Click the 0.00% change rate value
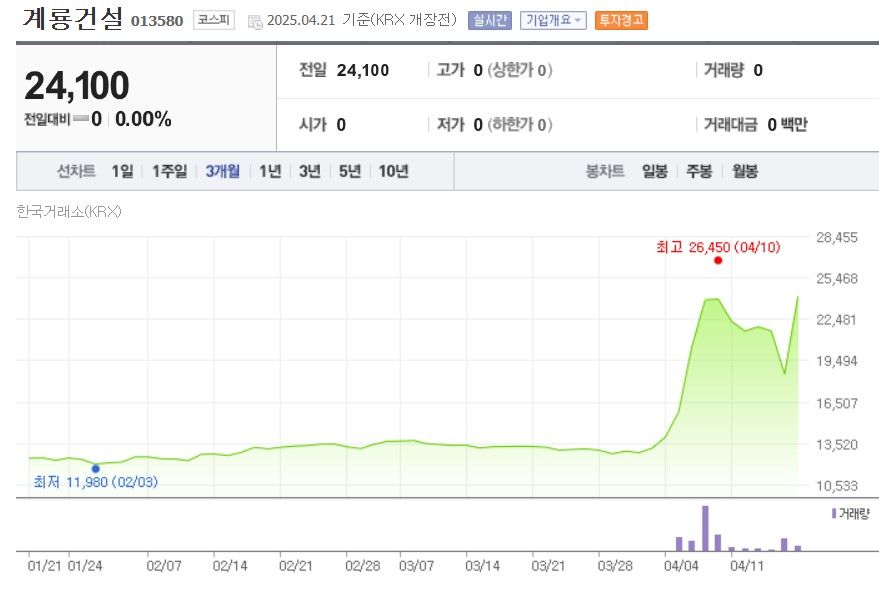Viewport: 879px width, 600px height. point(143,119)
